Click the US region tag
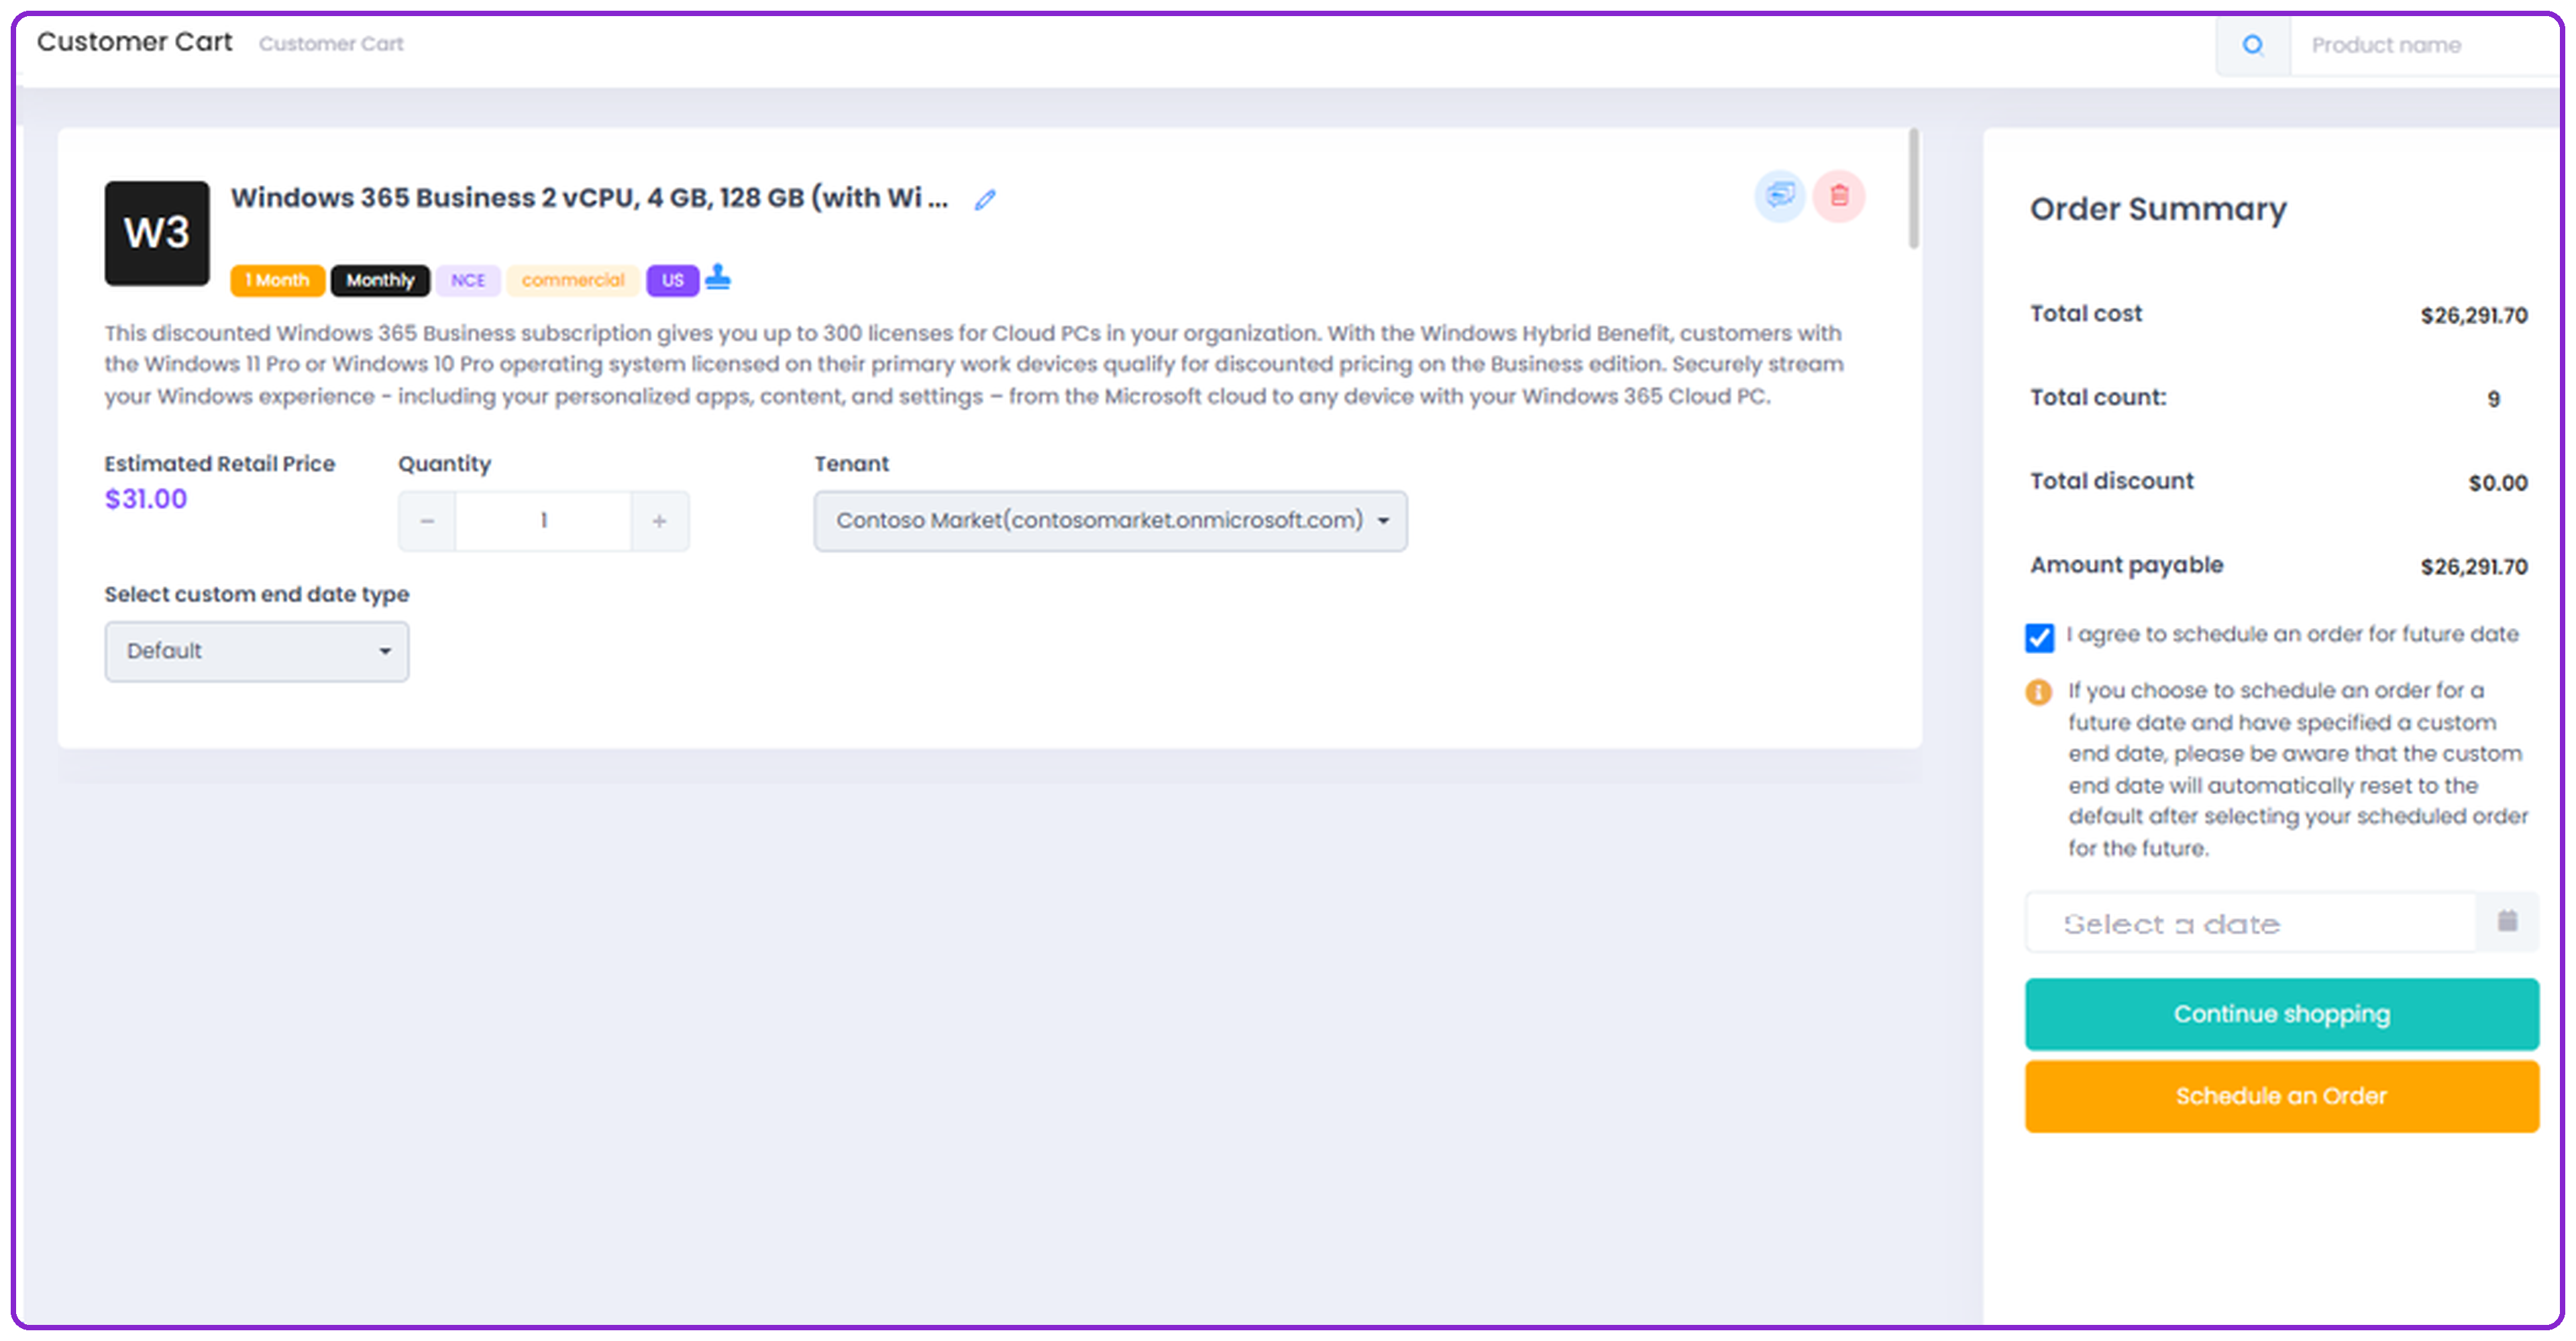Viewport: 2576px width, 1341px height. click(673, 281)
